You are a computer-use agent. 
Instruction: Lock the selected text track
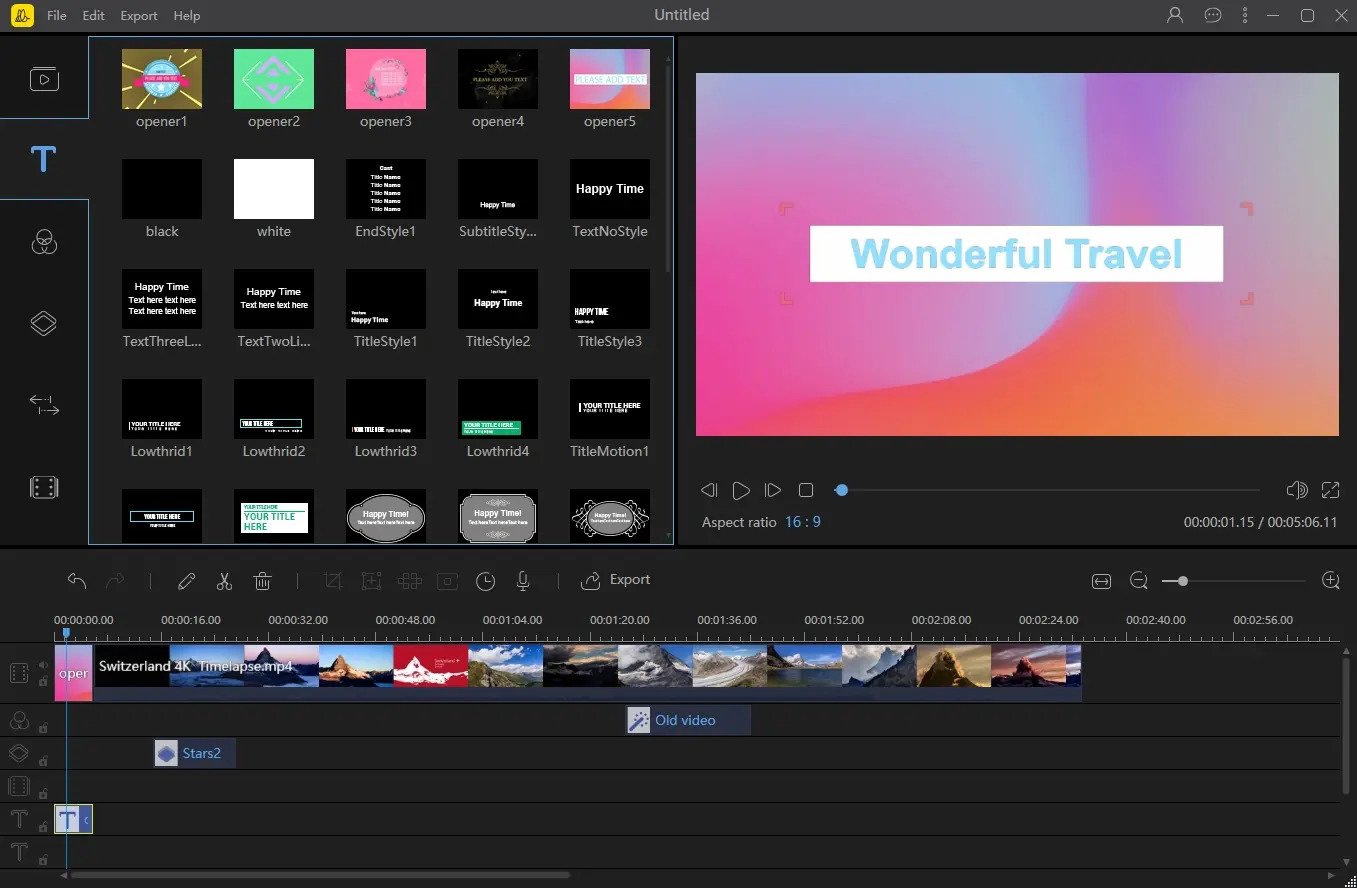click(43, 826)
